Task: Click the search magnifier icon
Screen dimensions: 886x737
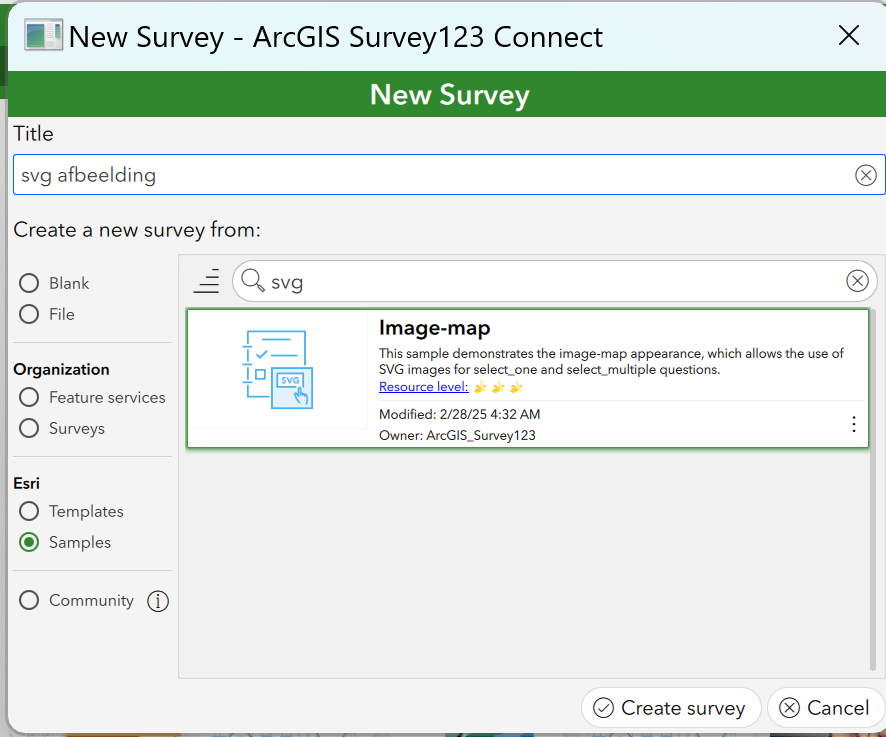Action: click(252, 280)
